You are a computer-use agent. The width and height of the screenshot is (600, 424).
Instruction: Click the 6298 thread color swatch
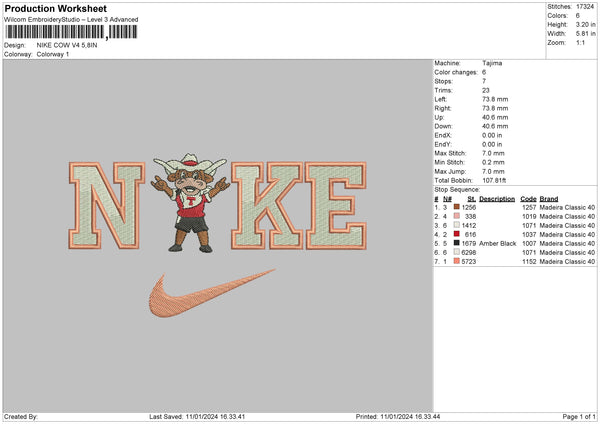tap(457, 252)
